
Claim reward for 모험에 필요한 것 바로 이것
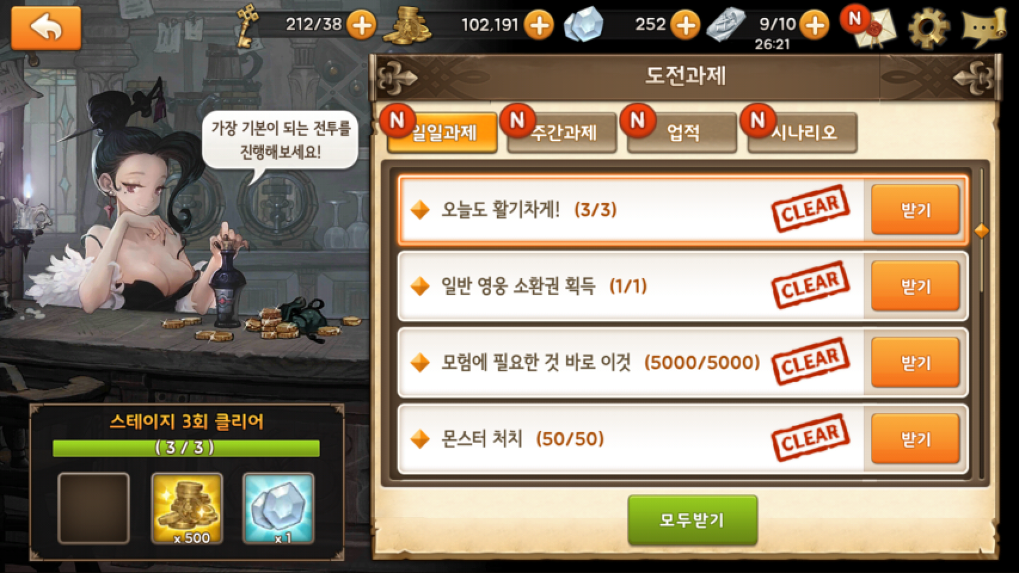915,363
